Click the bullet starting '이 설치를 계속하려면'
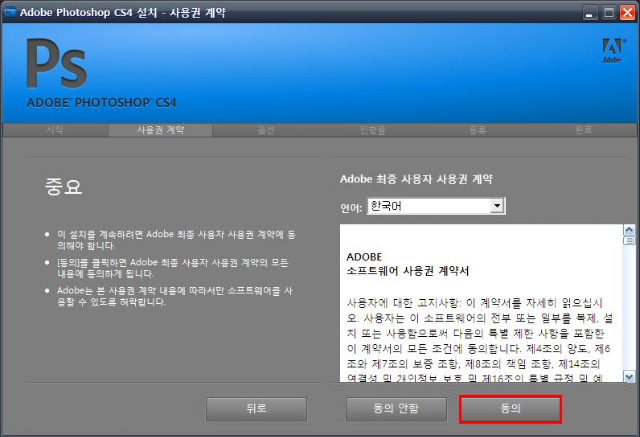The height and width of the screenshot is (437, 640). [176, 240]
